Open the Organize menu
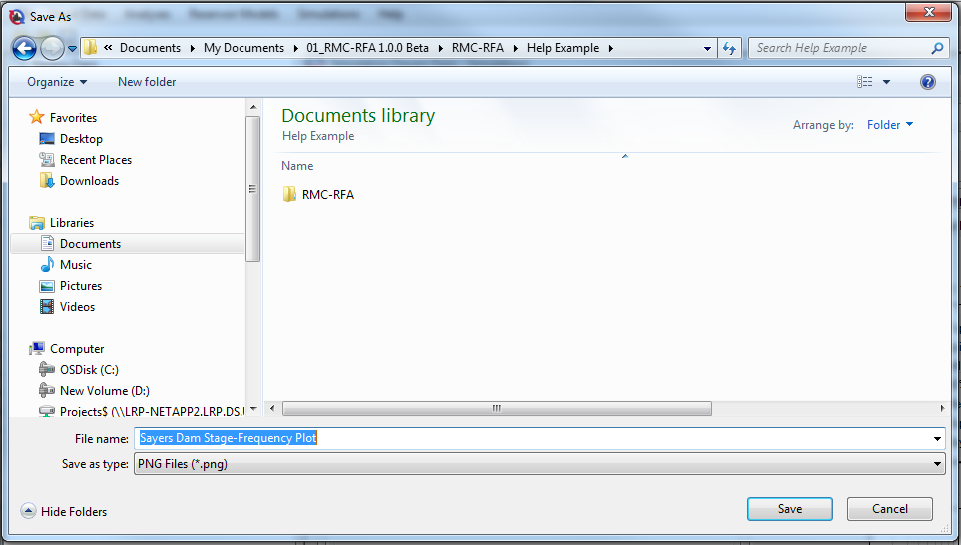The image size is (961, 545). tap(57, 82)
